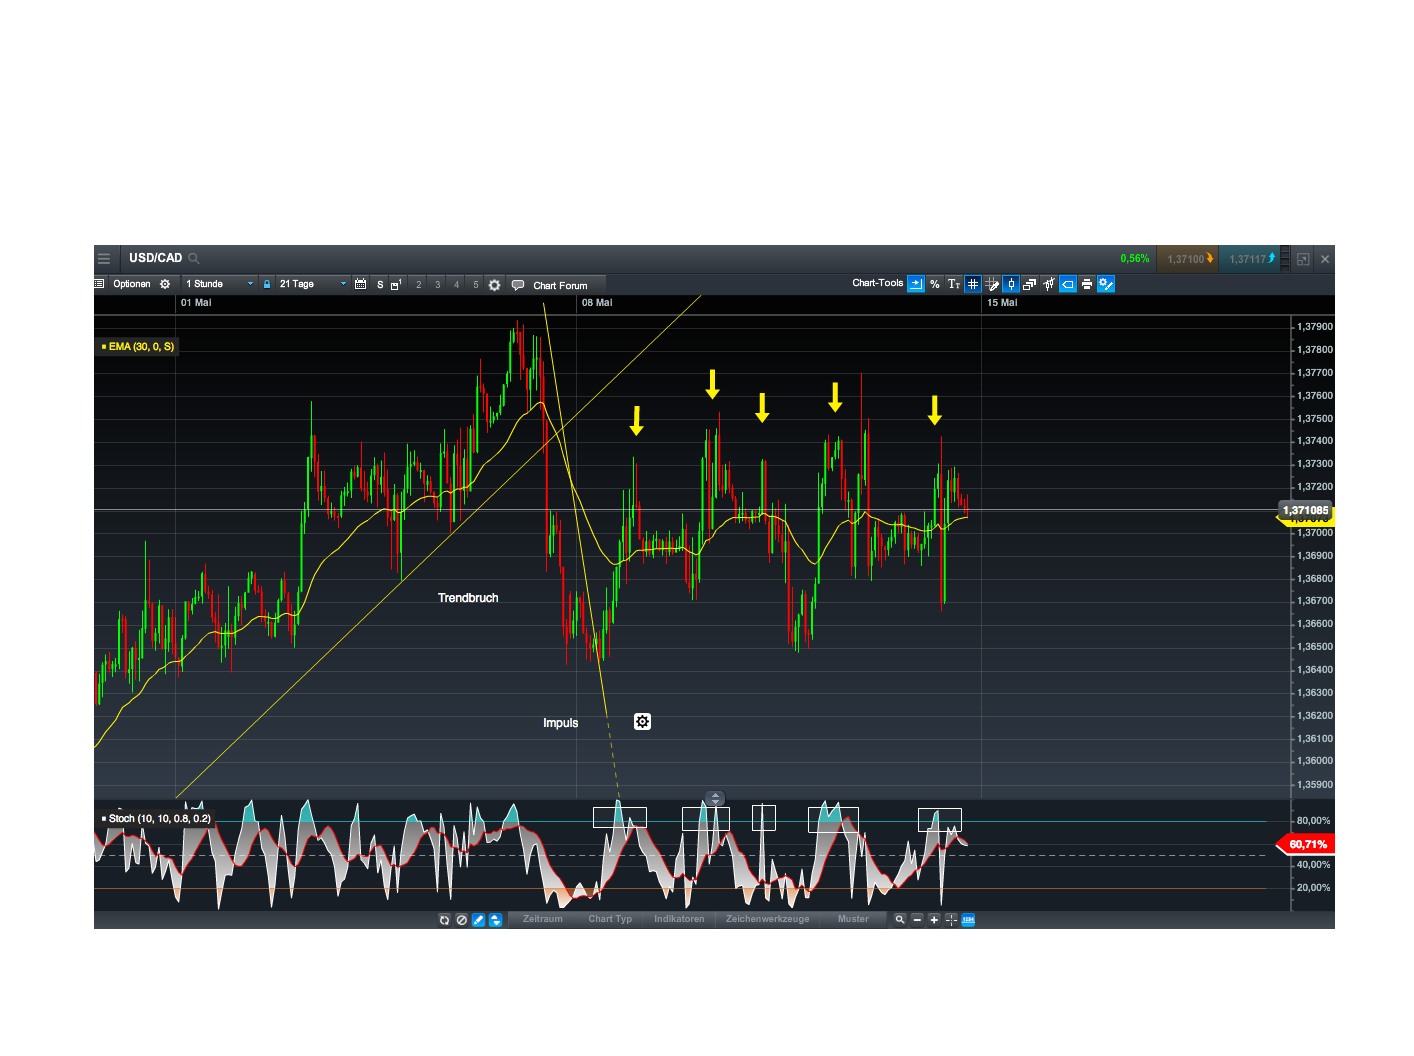Image resolution: width=1414 pixels, height=1056 pixels.
Task: Open the hamburger menu top left
Action: [x=104, y=258]
